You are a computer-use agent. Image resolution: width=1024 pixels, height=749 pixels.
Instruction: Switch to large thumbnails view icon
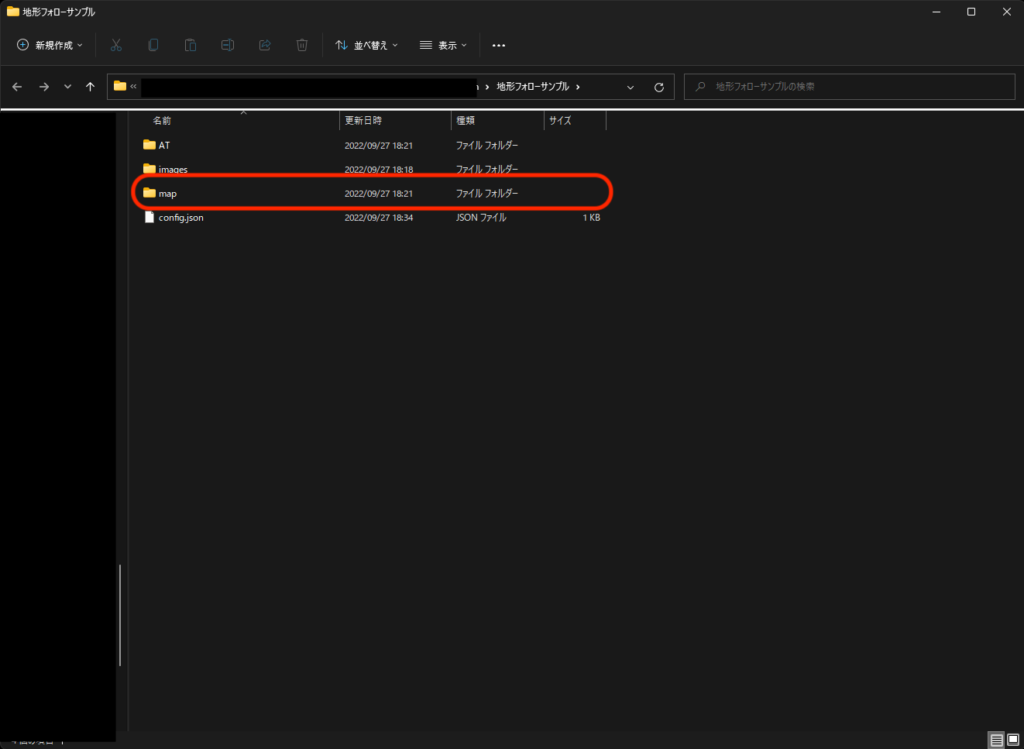1012,740
